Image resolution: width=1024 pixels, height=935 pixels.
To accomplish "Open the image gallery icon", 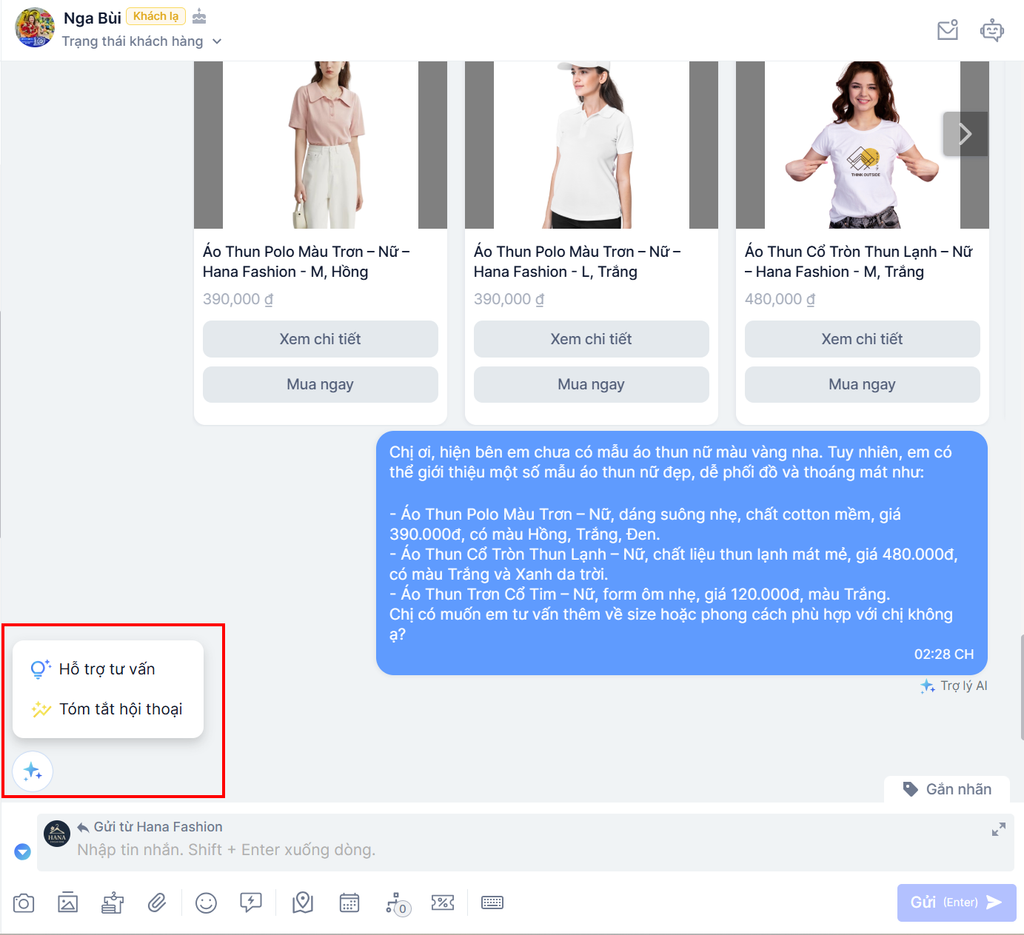I will click(67, 902).
